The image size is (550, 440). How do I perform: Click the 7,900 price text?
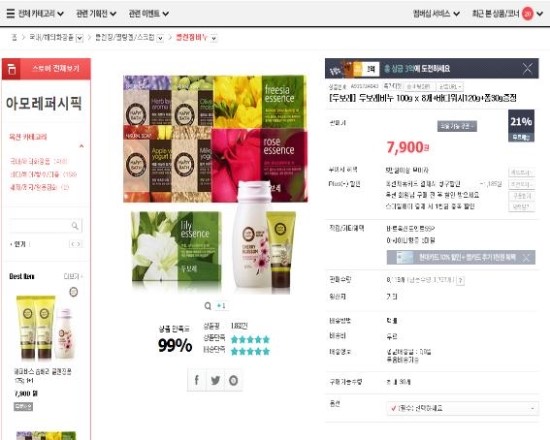pyautogui.click(x=408, y=147)
